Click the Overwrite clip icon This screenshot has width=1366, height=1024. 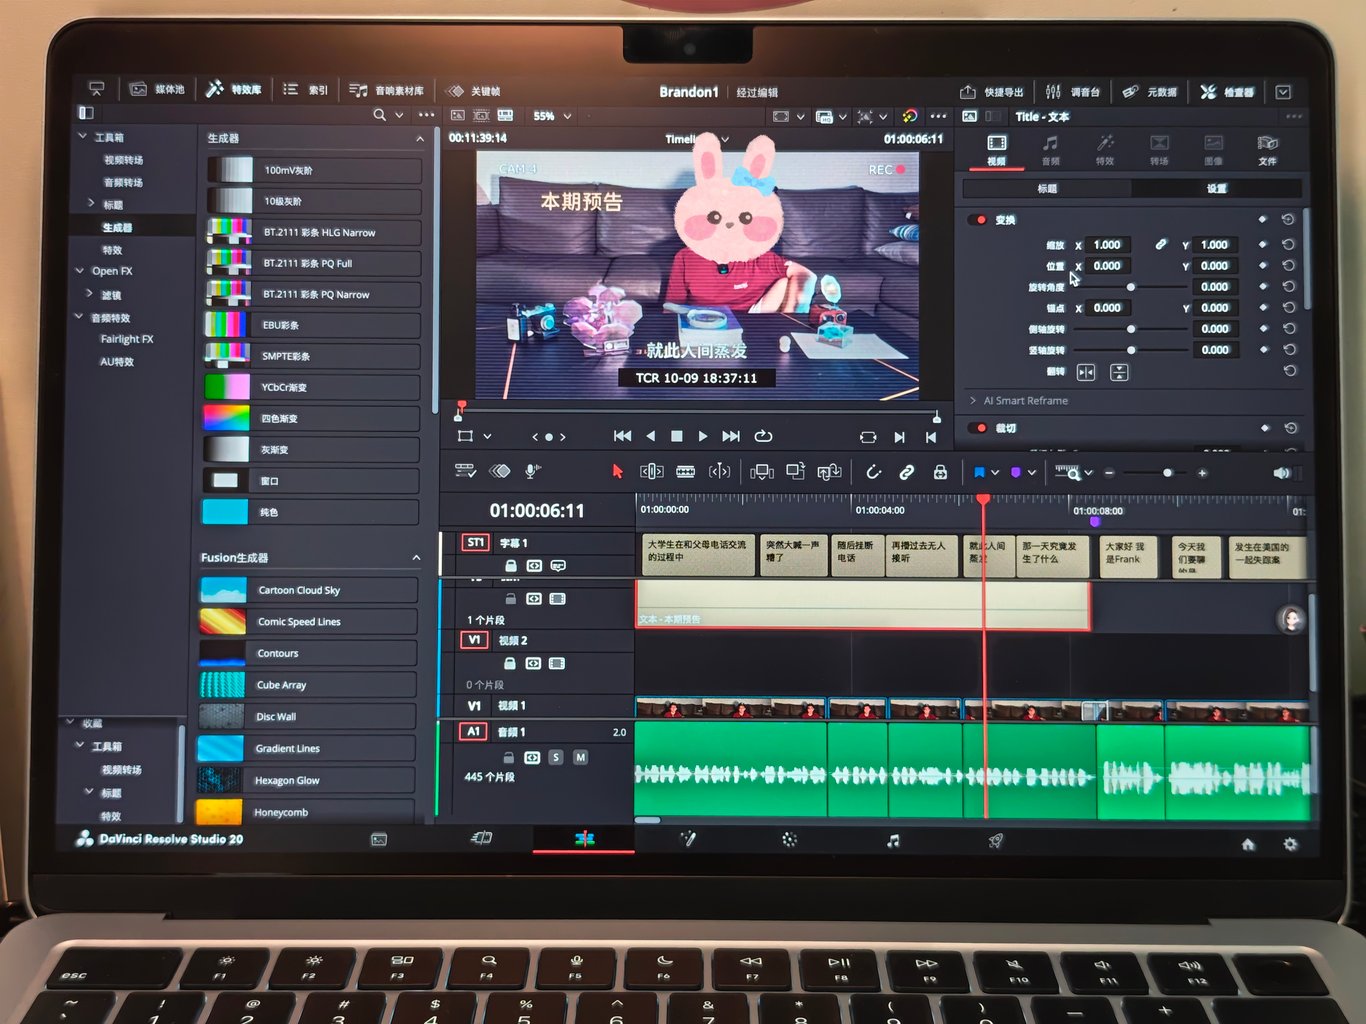pos(796,471)
